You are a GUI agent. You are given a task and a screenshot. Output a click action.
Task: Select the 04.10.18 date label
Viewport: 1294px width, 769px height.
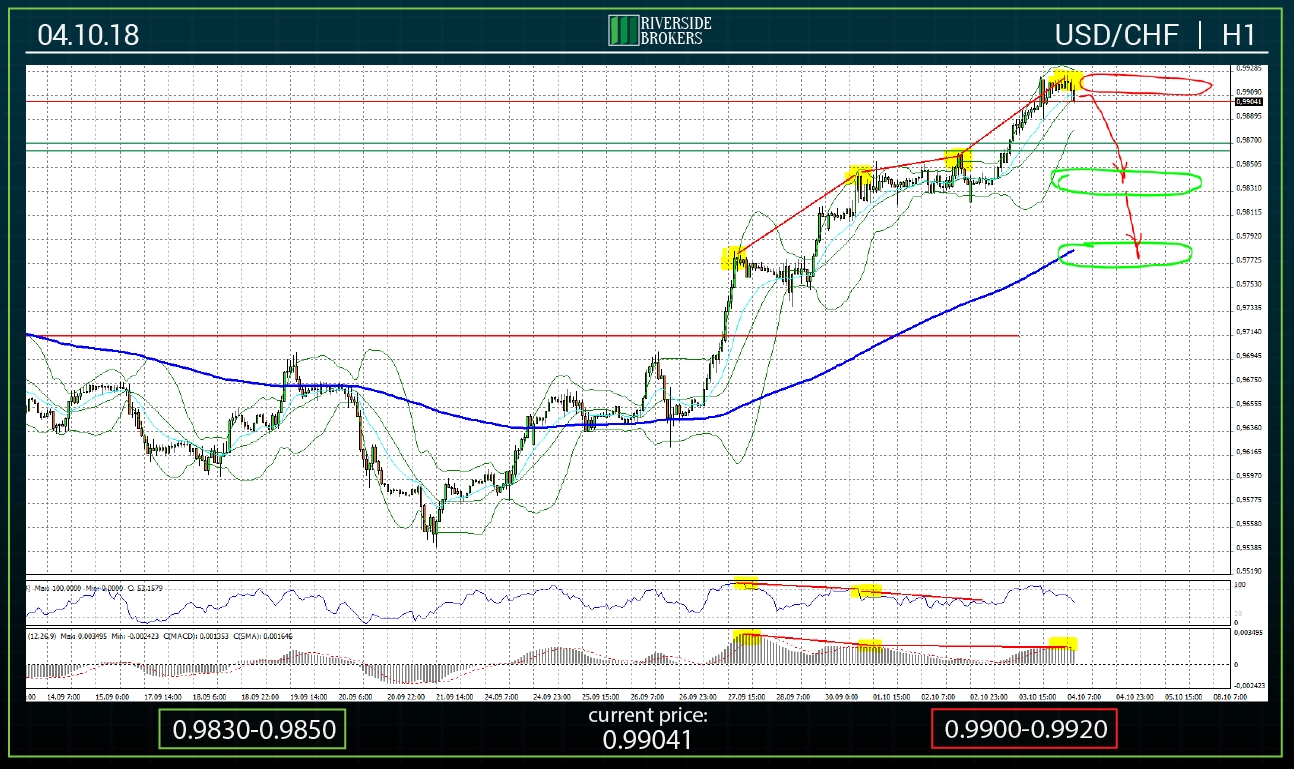point(88,35)
